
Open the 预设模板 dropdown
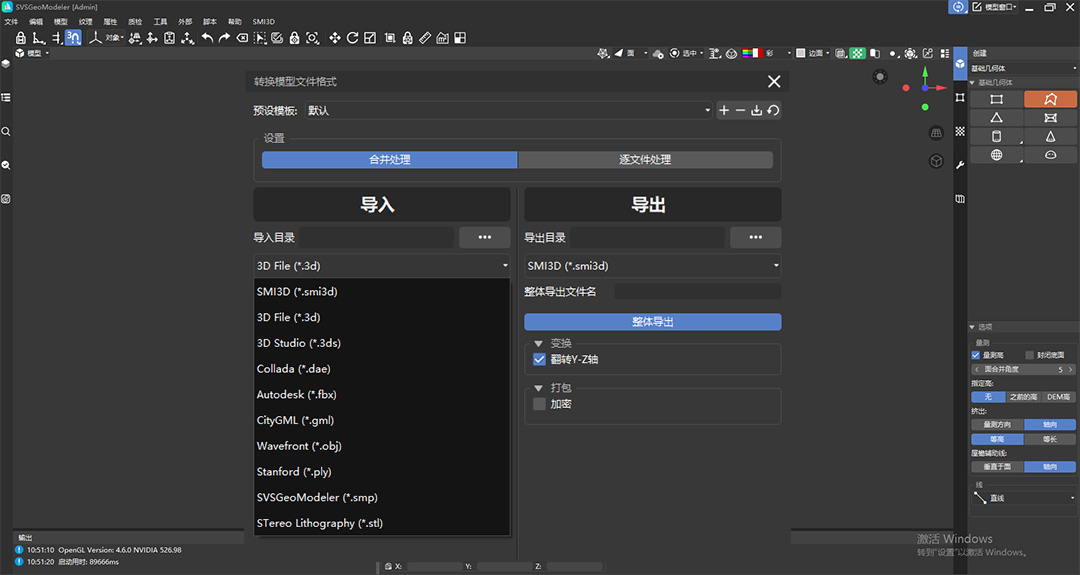[x=509, y=110]
